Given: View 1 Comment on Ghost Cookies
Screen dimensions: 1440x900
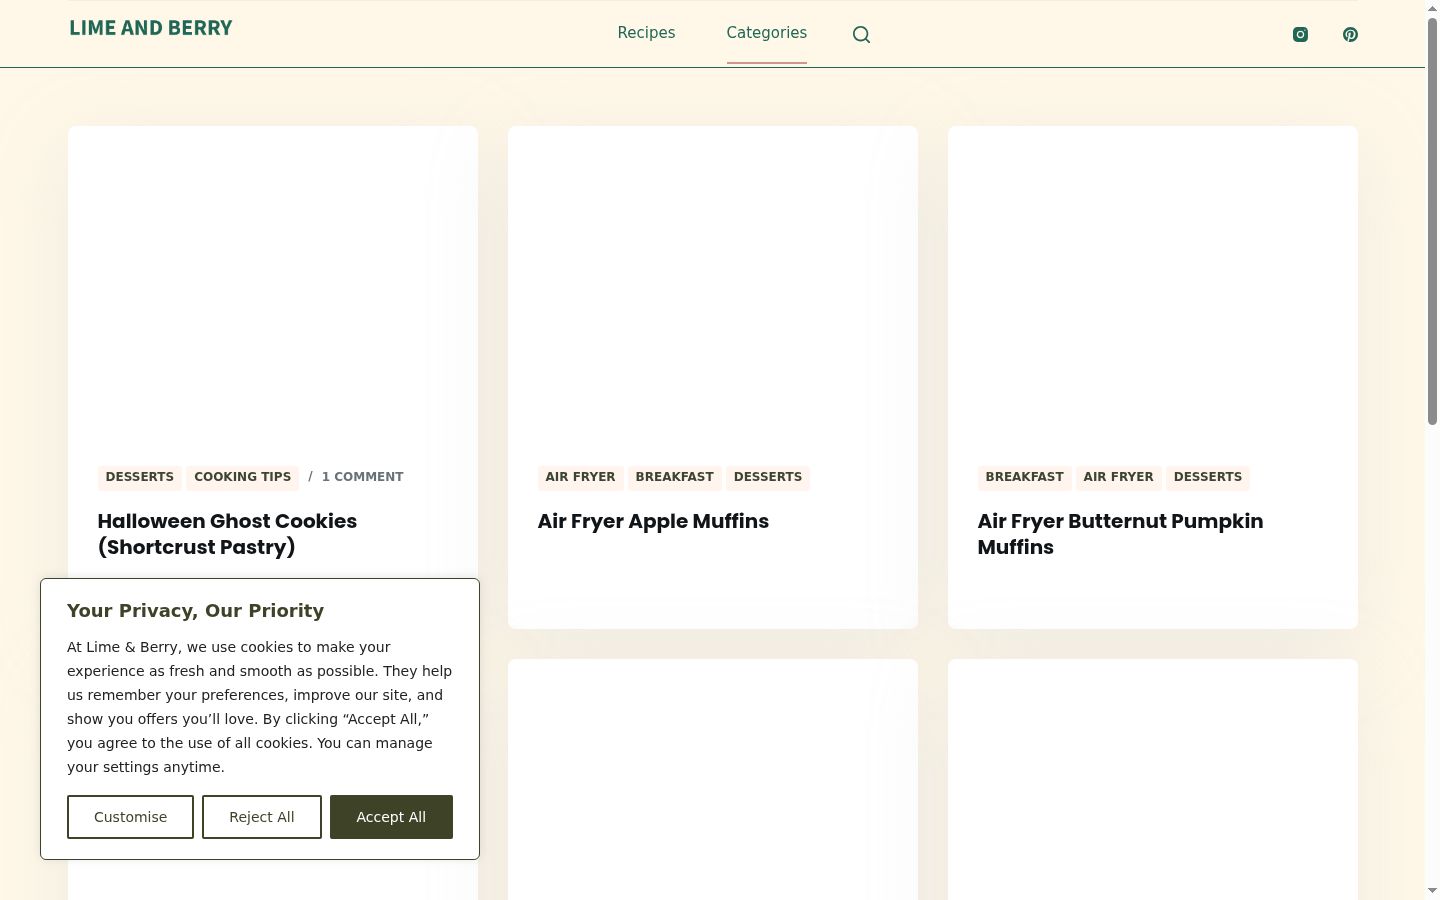Looking at the screenshot, I should pos(362,477).
